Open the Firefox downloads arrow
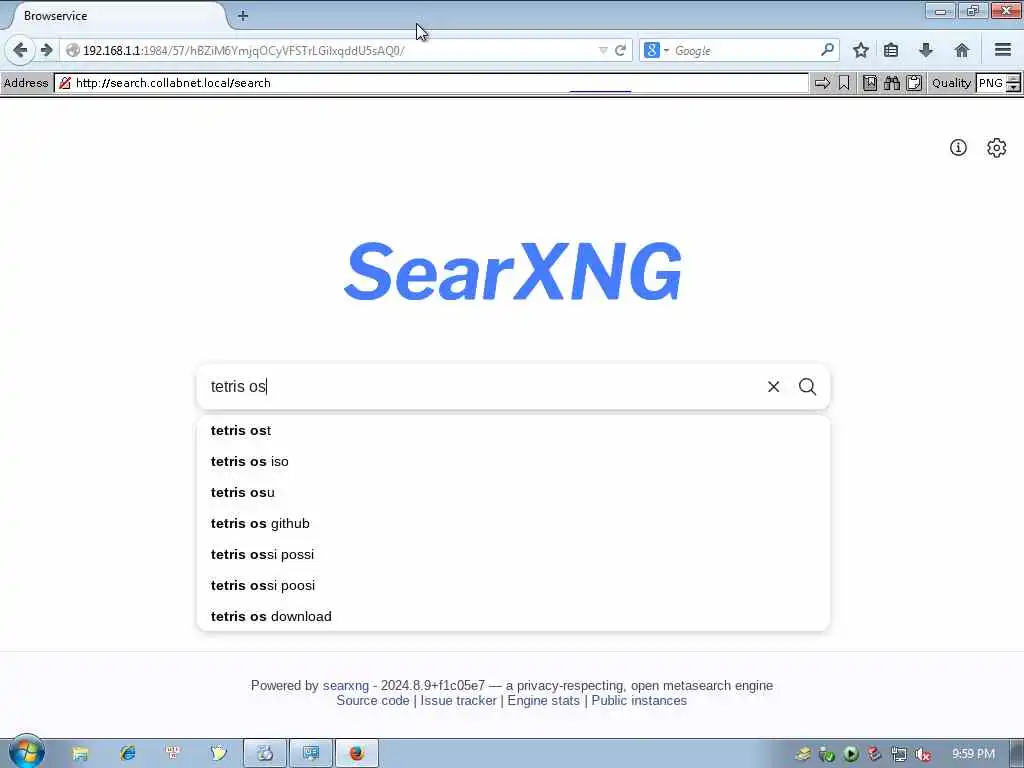 (925, 50)
